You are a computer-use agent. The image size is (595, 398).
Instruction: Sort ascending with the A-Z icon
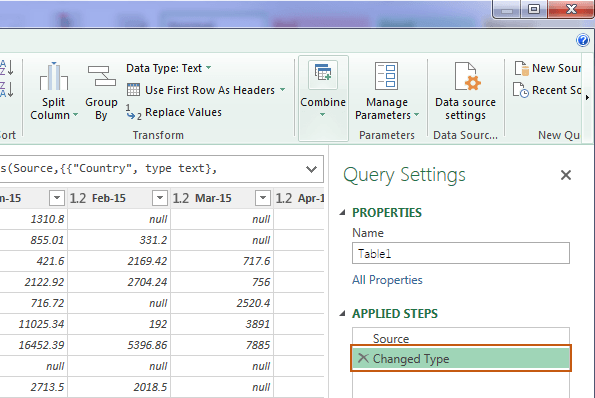coord(7,68)
